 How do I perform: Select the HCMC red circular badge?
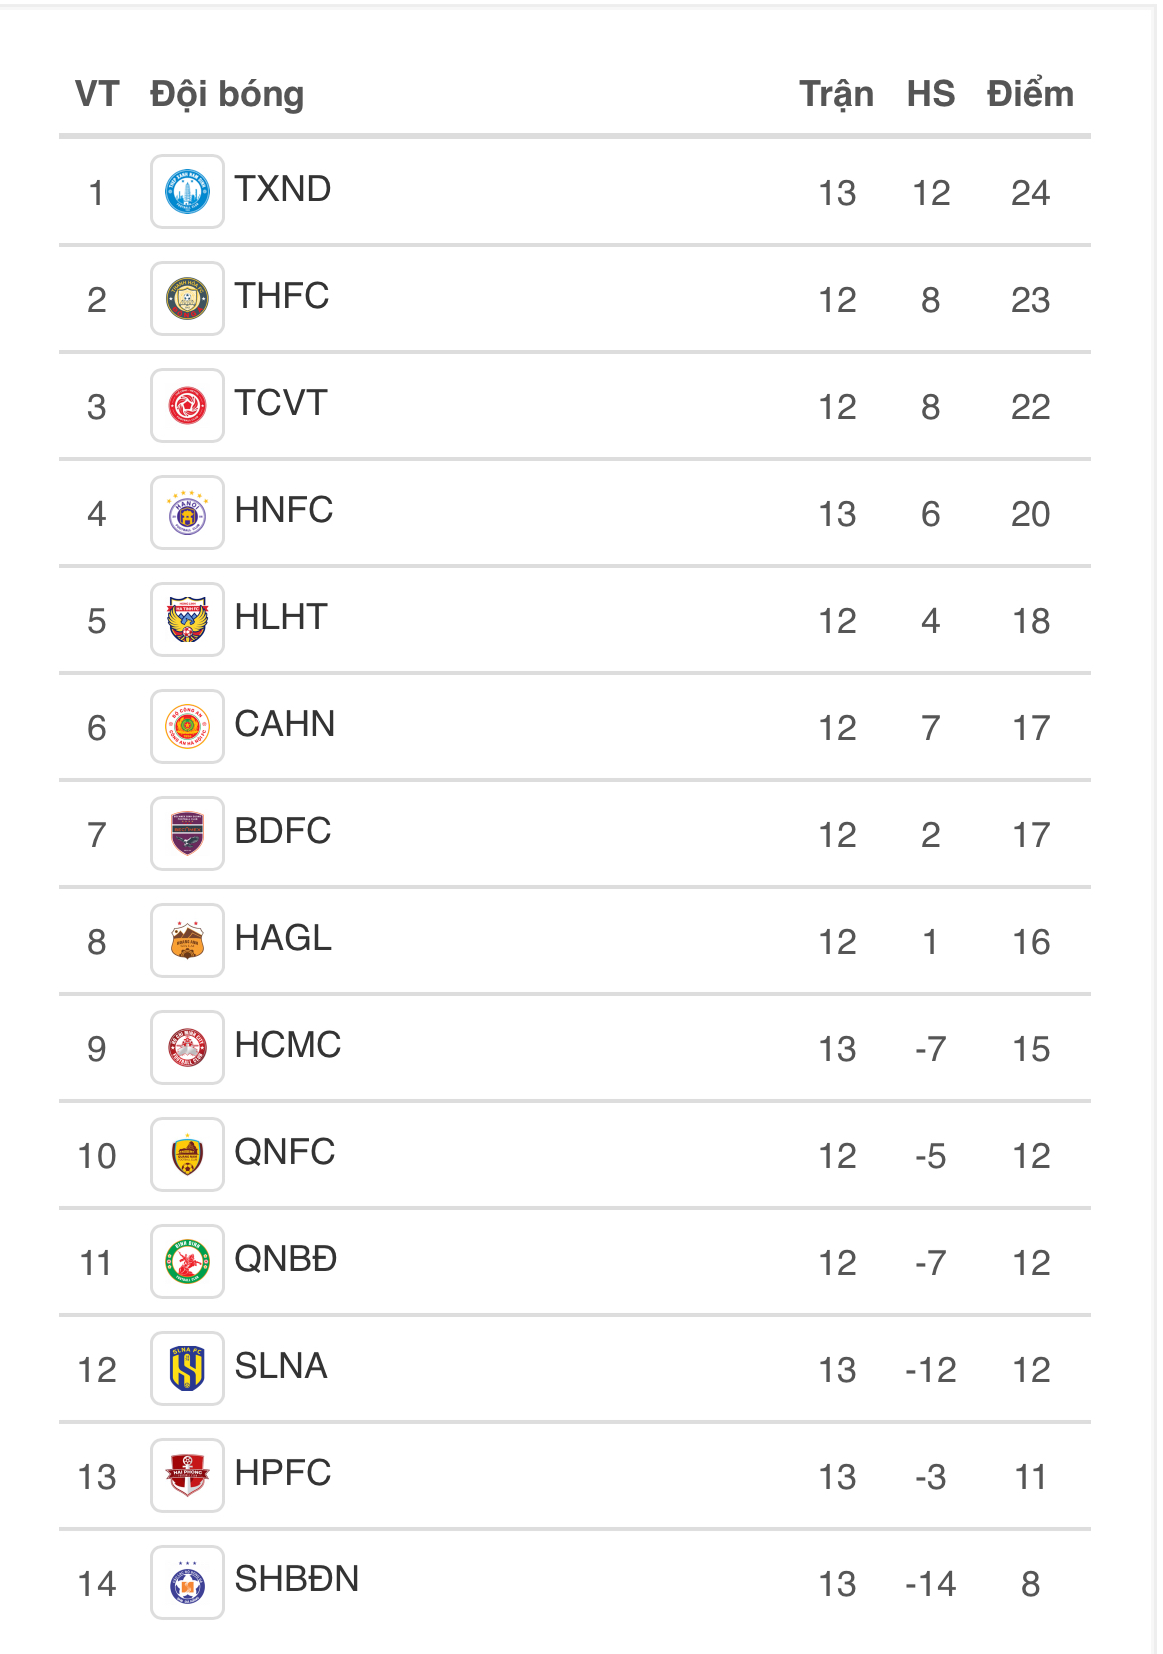click(x=187, y=1048)
